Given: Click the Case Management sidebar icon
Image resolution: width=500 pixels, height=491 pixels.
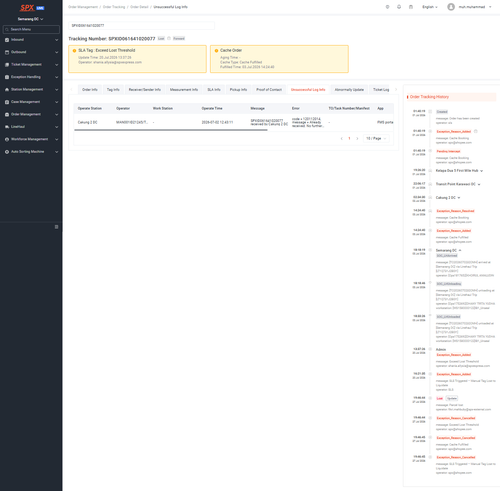Looking at the screenshot, I should [7, 102].
